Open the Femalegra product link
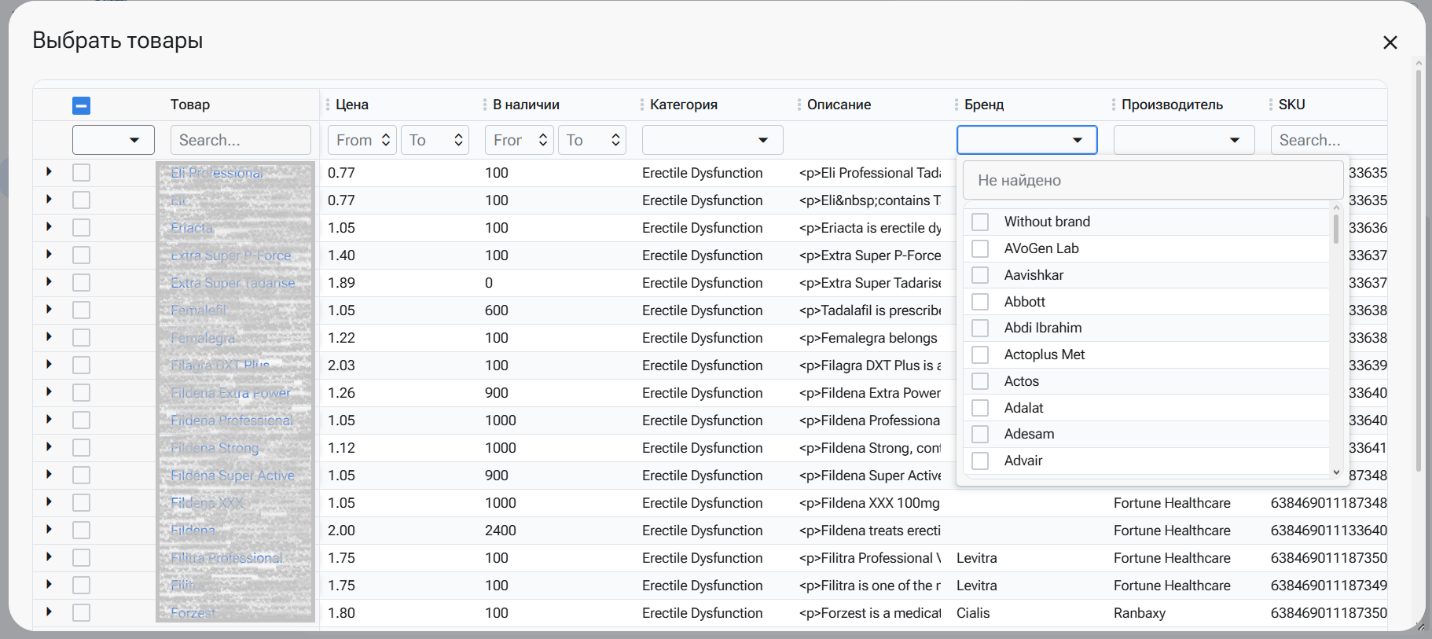This screenshot has width=1432, height=639. [x=203, y=338]
